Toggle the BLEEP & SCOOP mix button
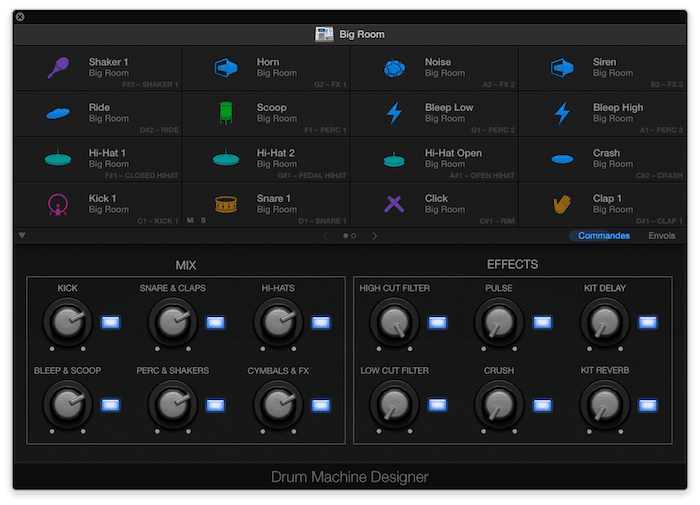 110,405
